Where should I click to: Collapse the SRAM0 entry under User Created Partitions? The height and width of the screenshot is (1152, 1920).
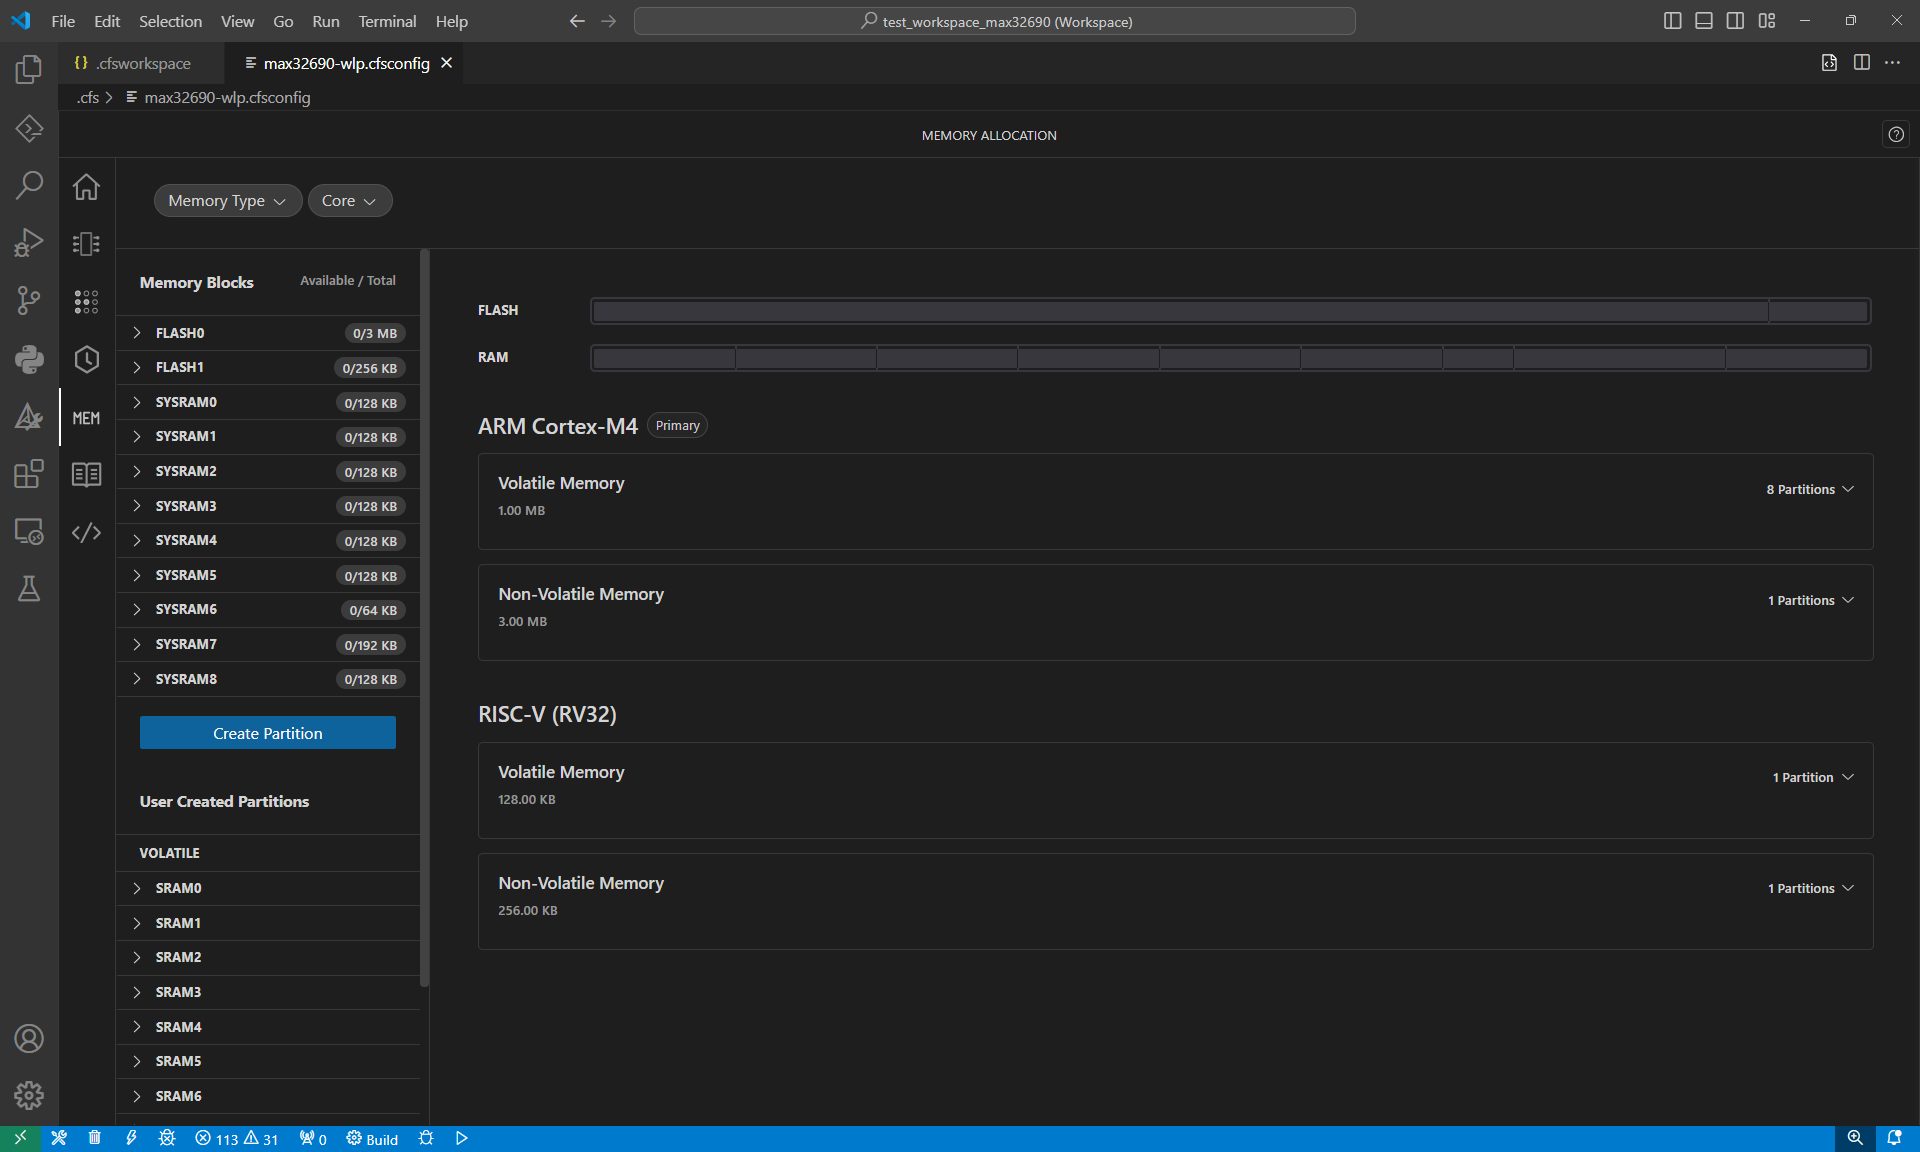click(138, 888)
